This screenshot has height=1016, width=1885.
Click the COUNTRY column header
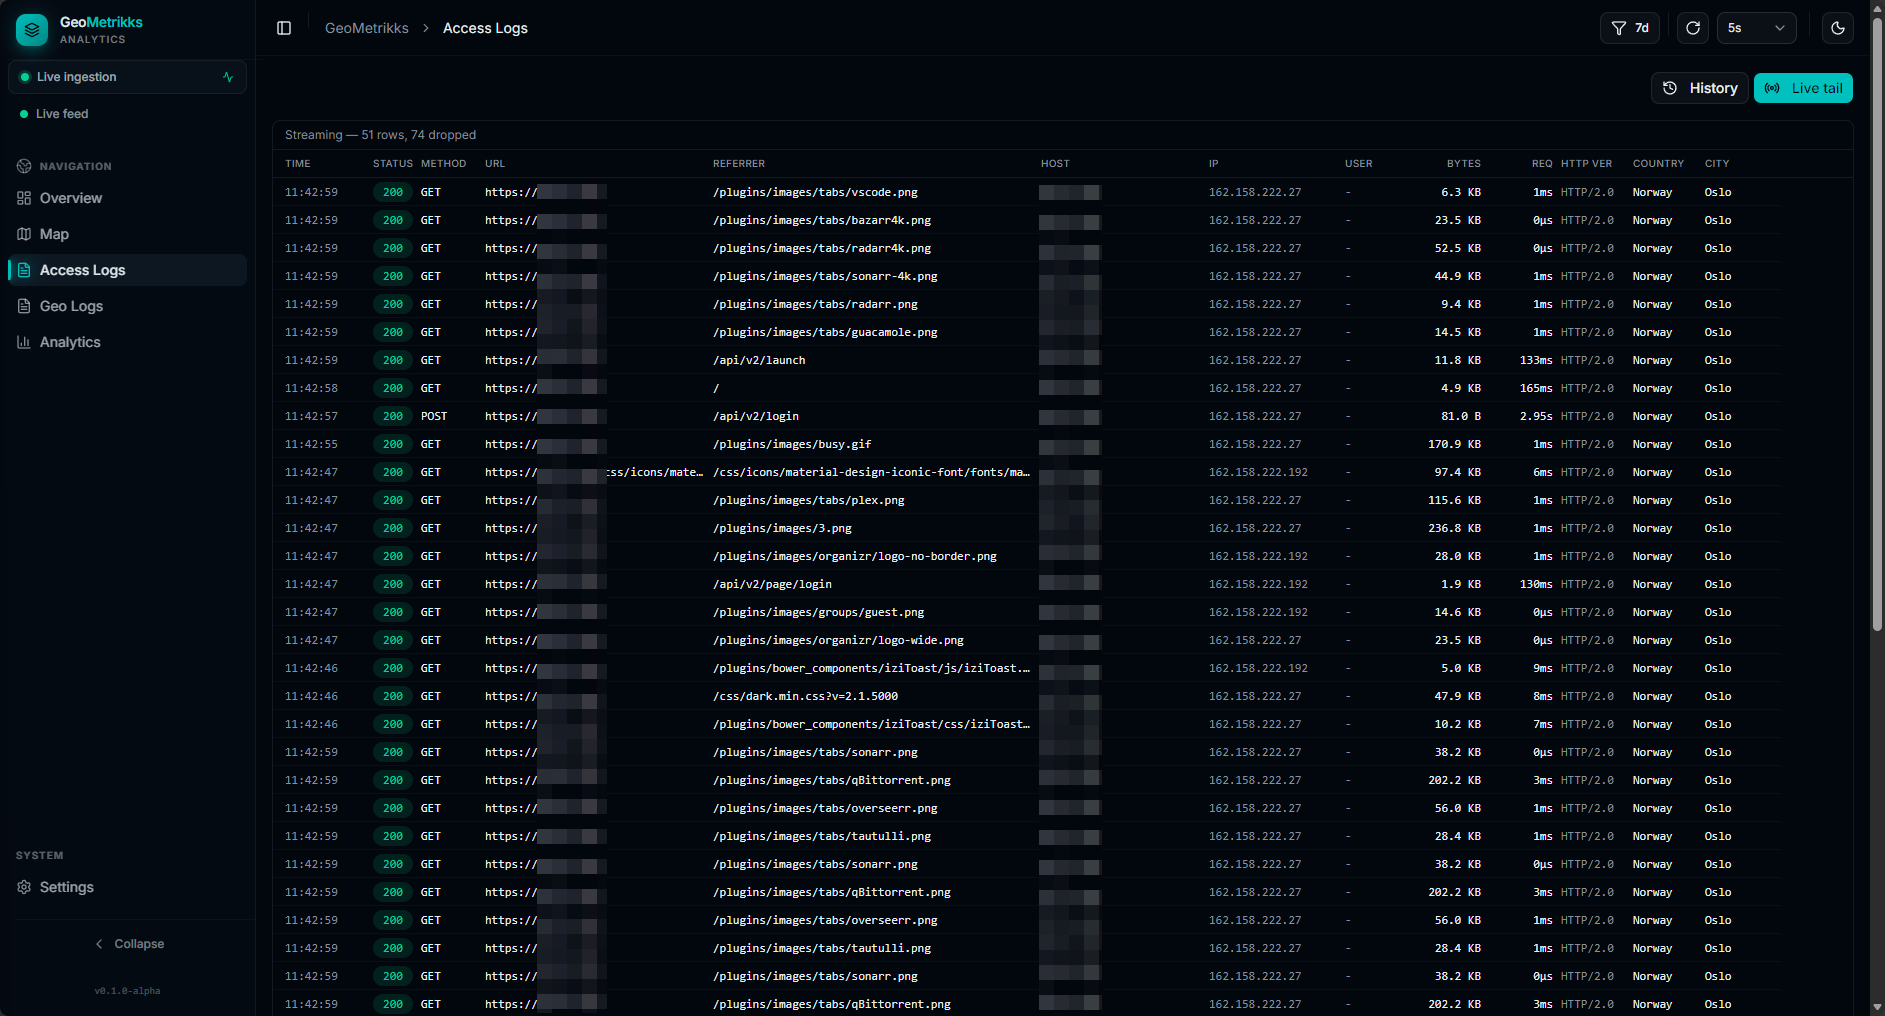(1658, 164)
